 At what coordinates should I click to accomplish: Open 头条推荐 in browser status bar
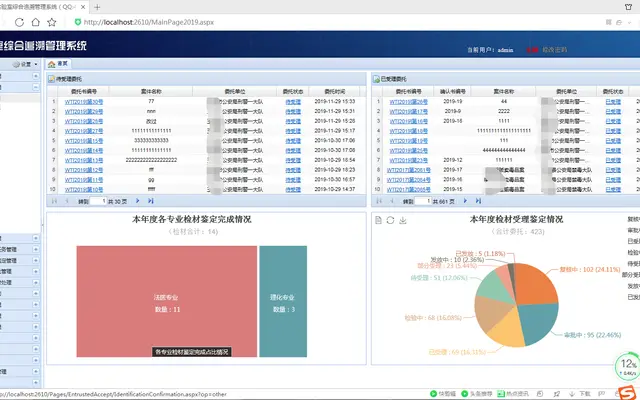click(476, 394)
